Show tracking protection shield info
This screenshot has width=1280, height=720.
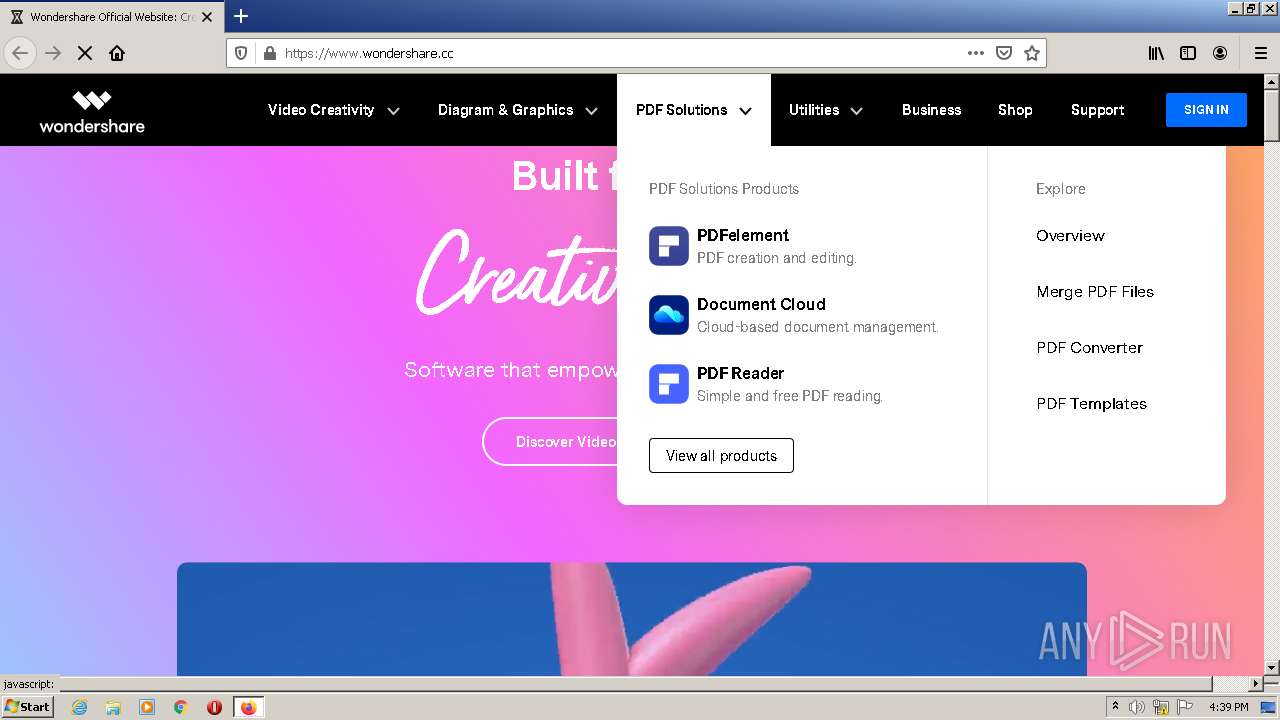pyautogui.click(x=240, y=53)
